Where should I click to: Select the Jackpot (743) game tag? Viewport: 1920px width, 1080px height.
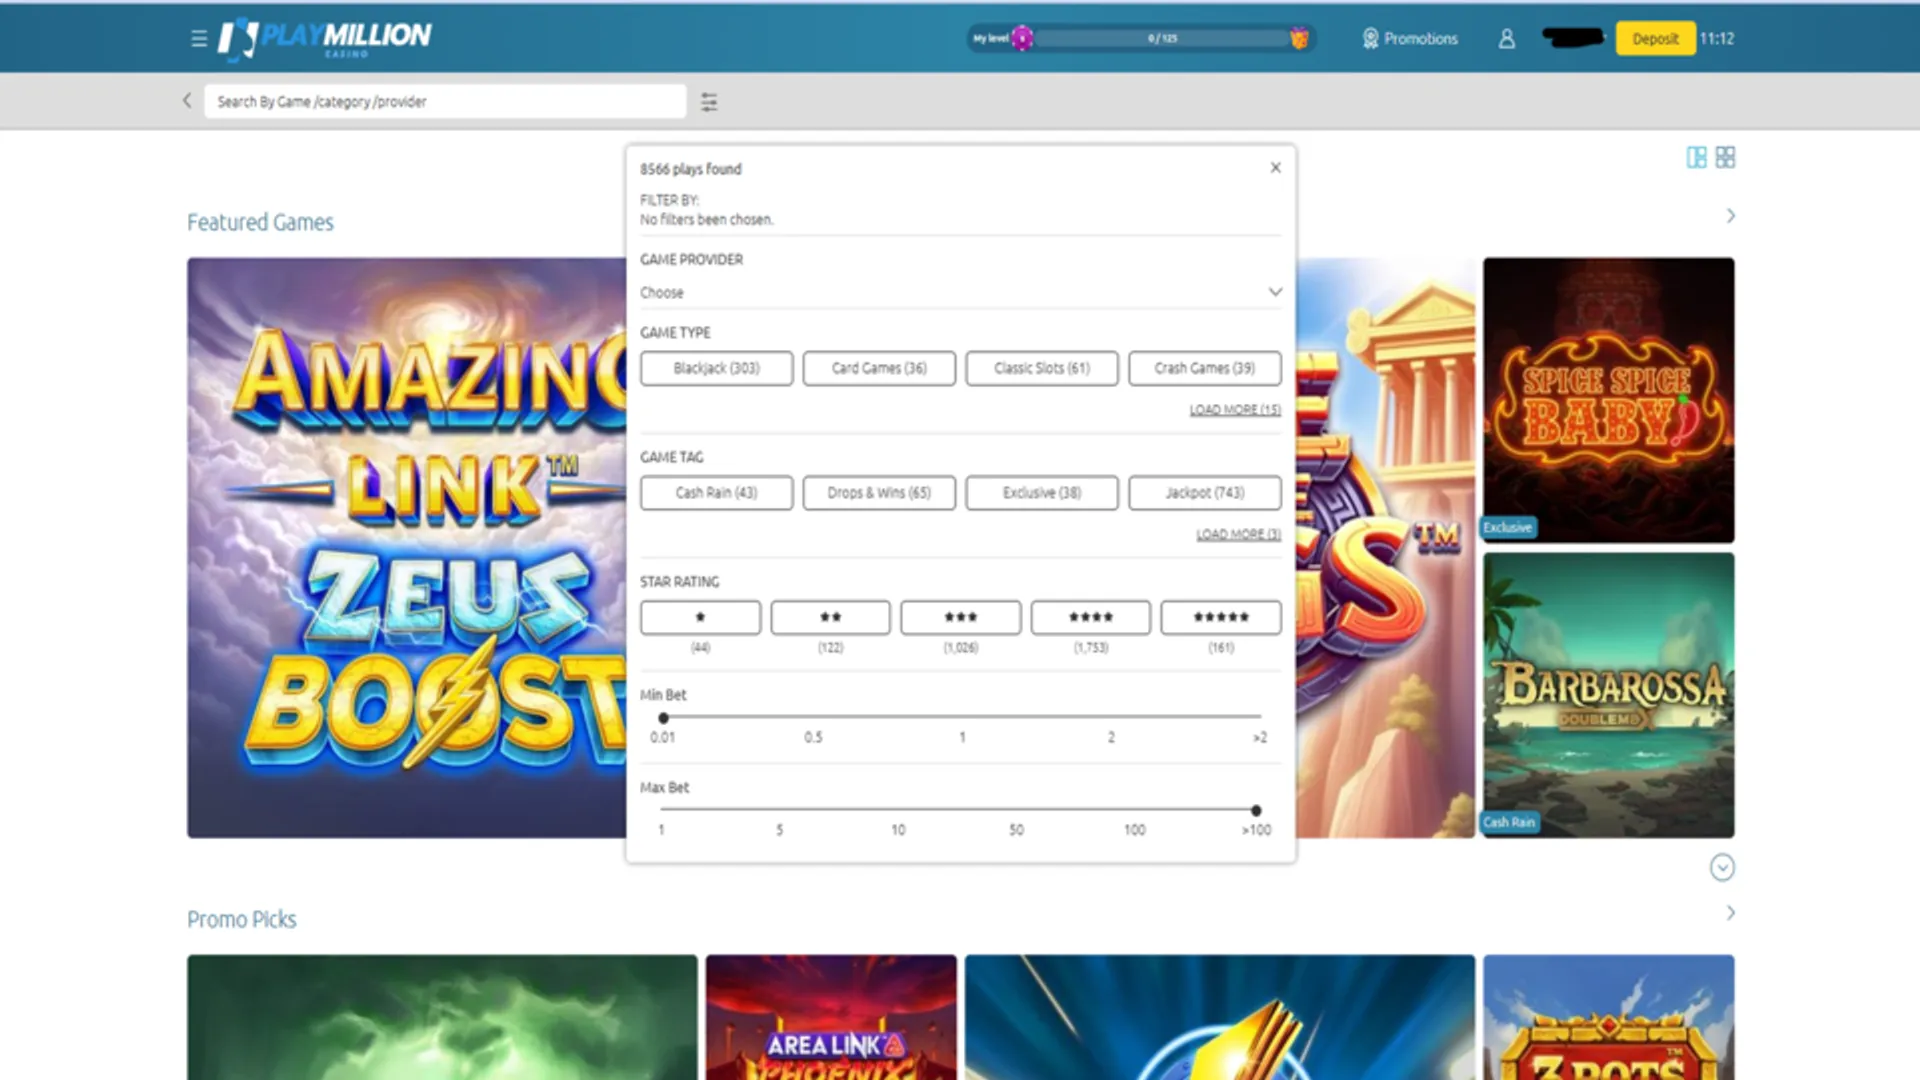click(x=1205, y=493)
